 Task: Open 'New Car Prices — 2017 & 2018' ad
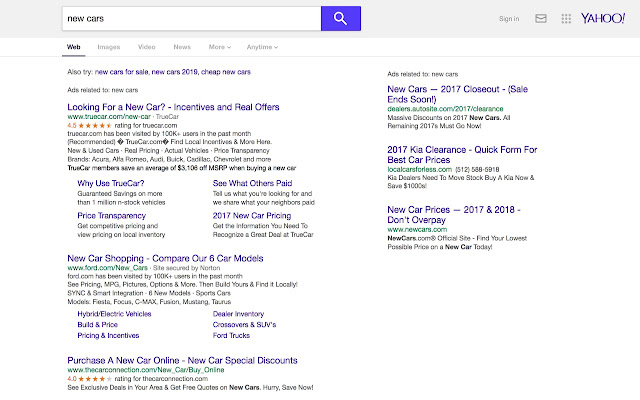pyautogui.click(x=454, y=215)
